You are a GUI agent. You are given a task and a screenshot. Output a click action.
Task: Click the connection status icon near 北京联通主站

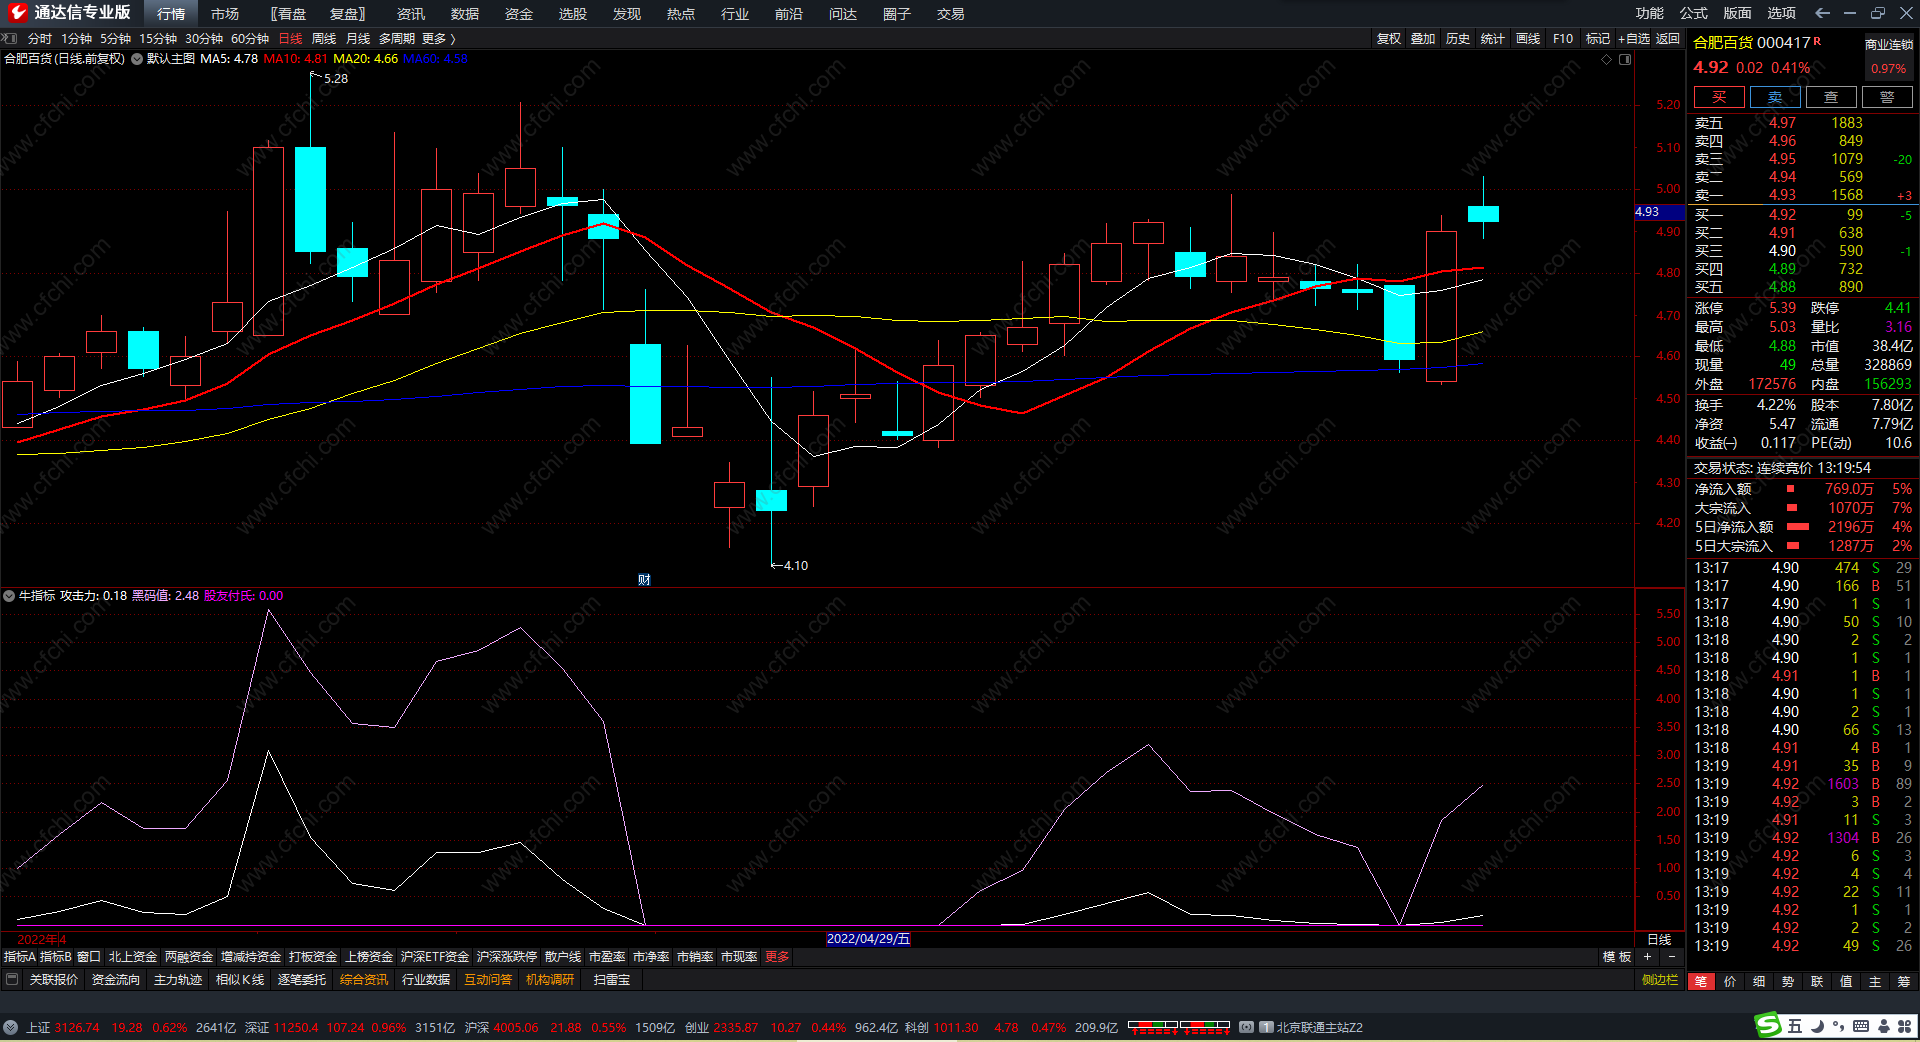[x=1247, y=1027]
